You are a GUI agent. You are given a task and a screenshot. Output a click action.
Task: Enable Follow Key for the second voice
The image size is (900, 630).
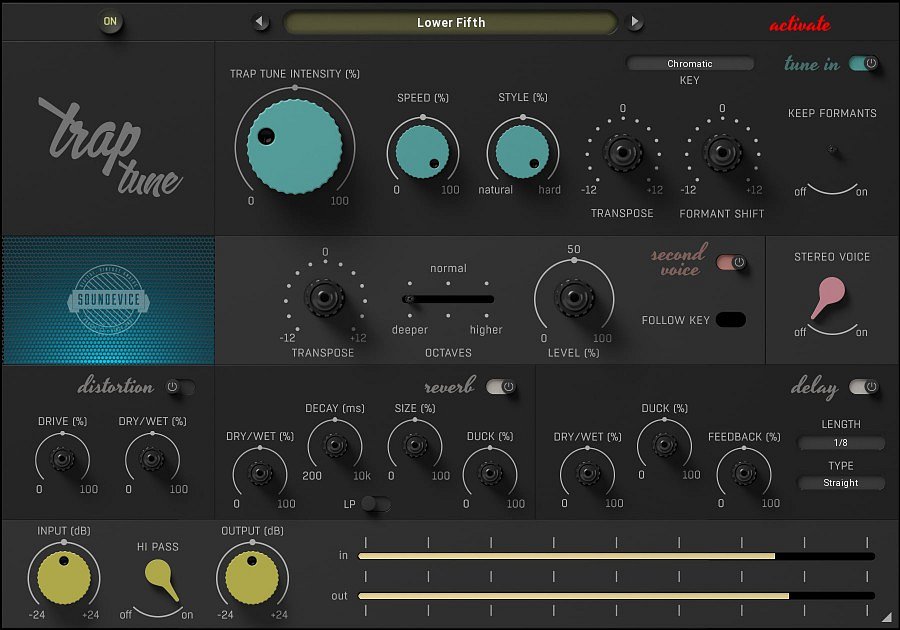tap(731, 319)
